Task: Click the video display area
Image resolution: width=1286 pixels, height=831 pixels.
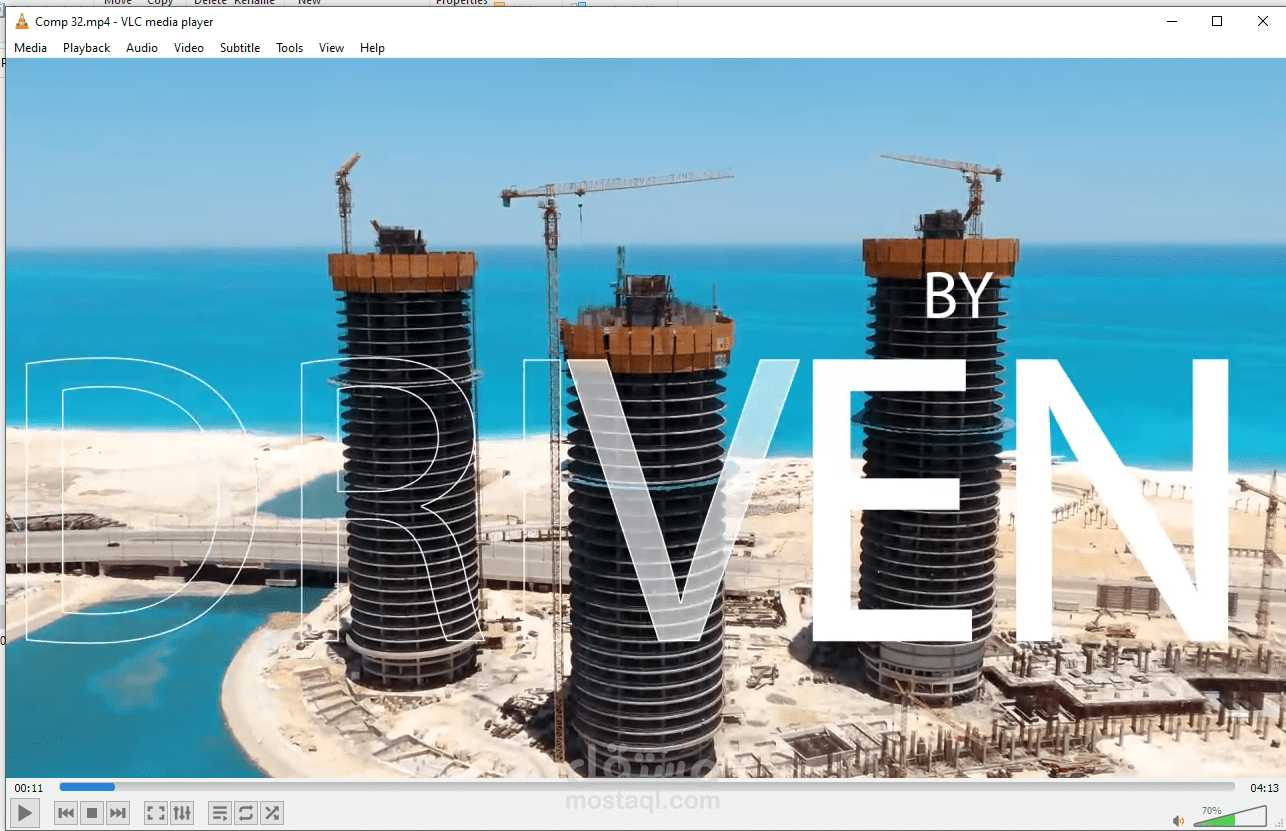Action: tap(645, 418)
